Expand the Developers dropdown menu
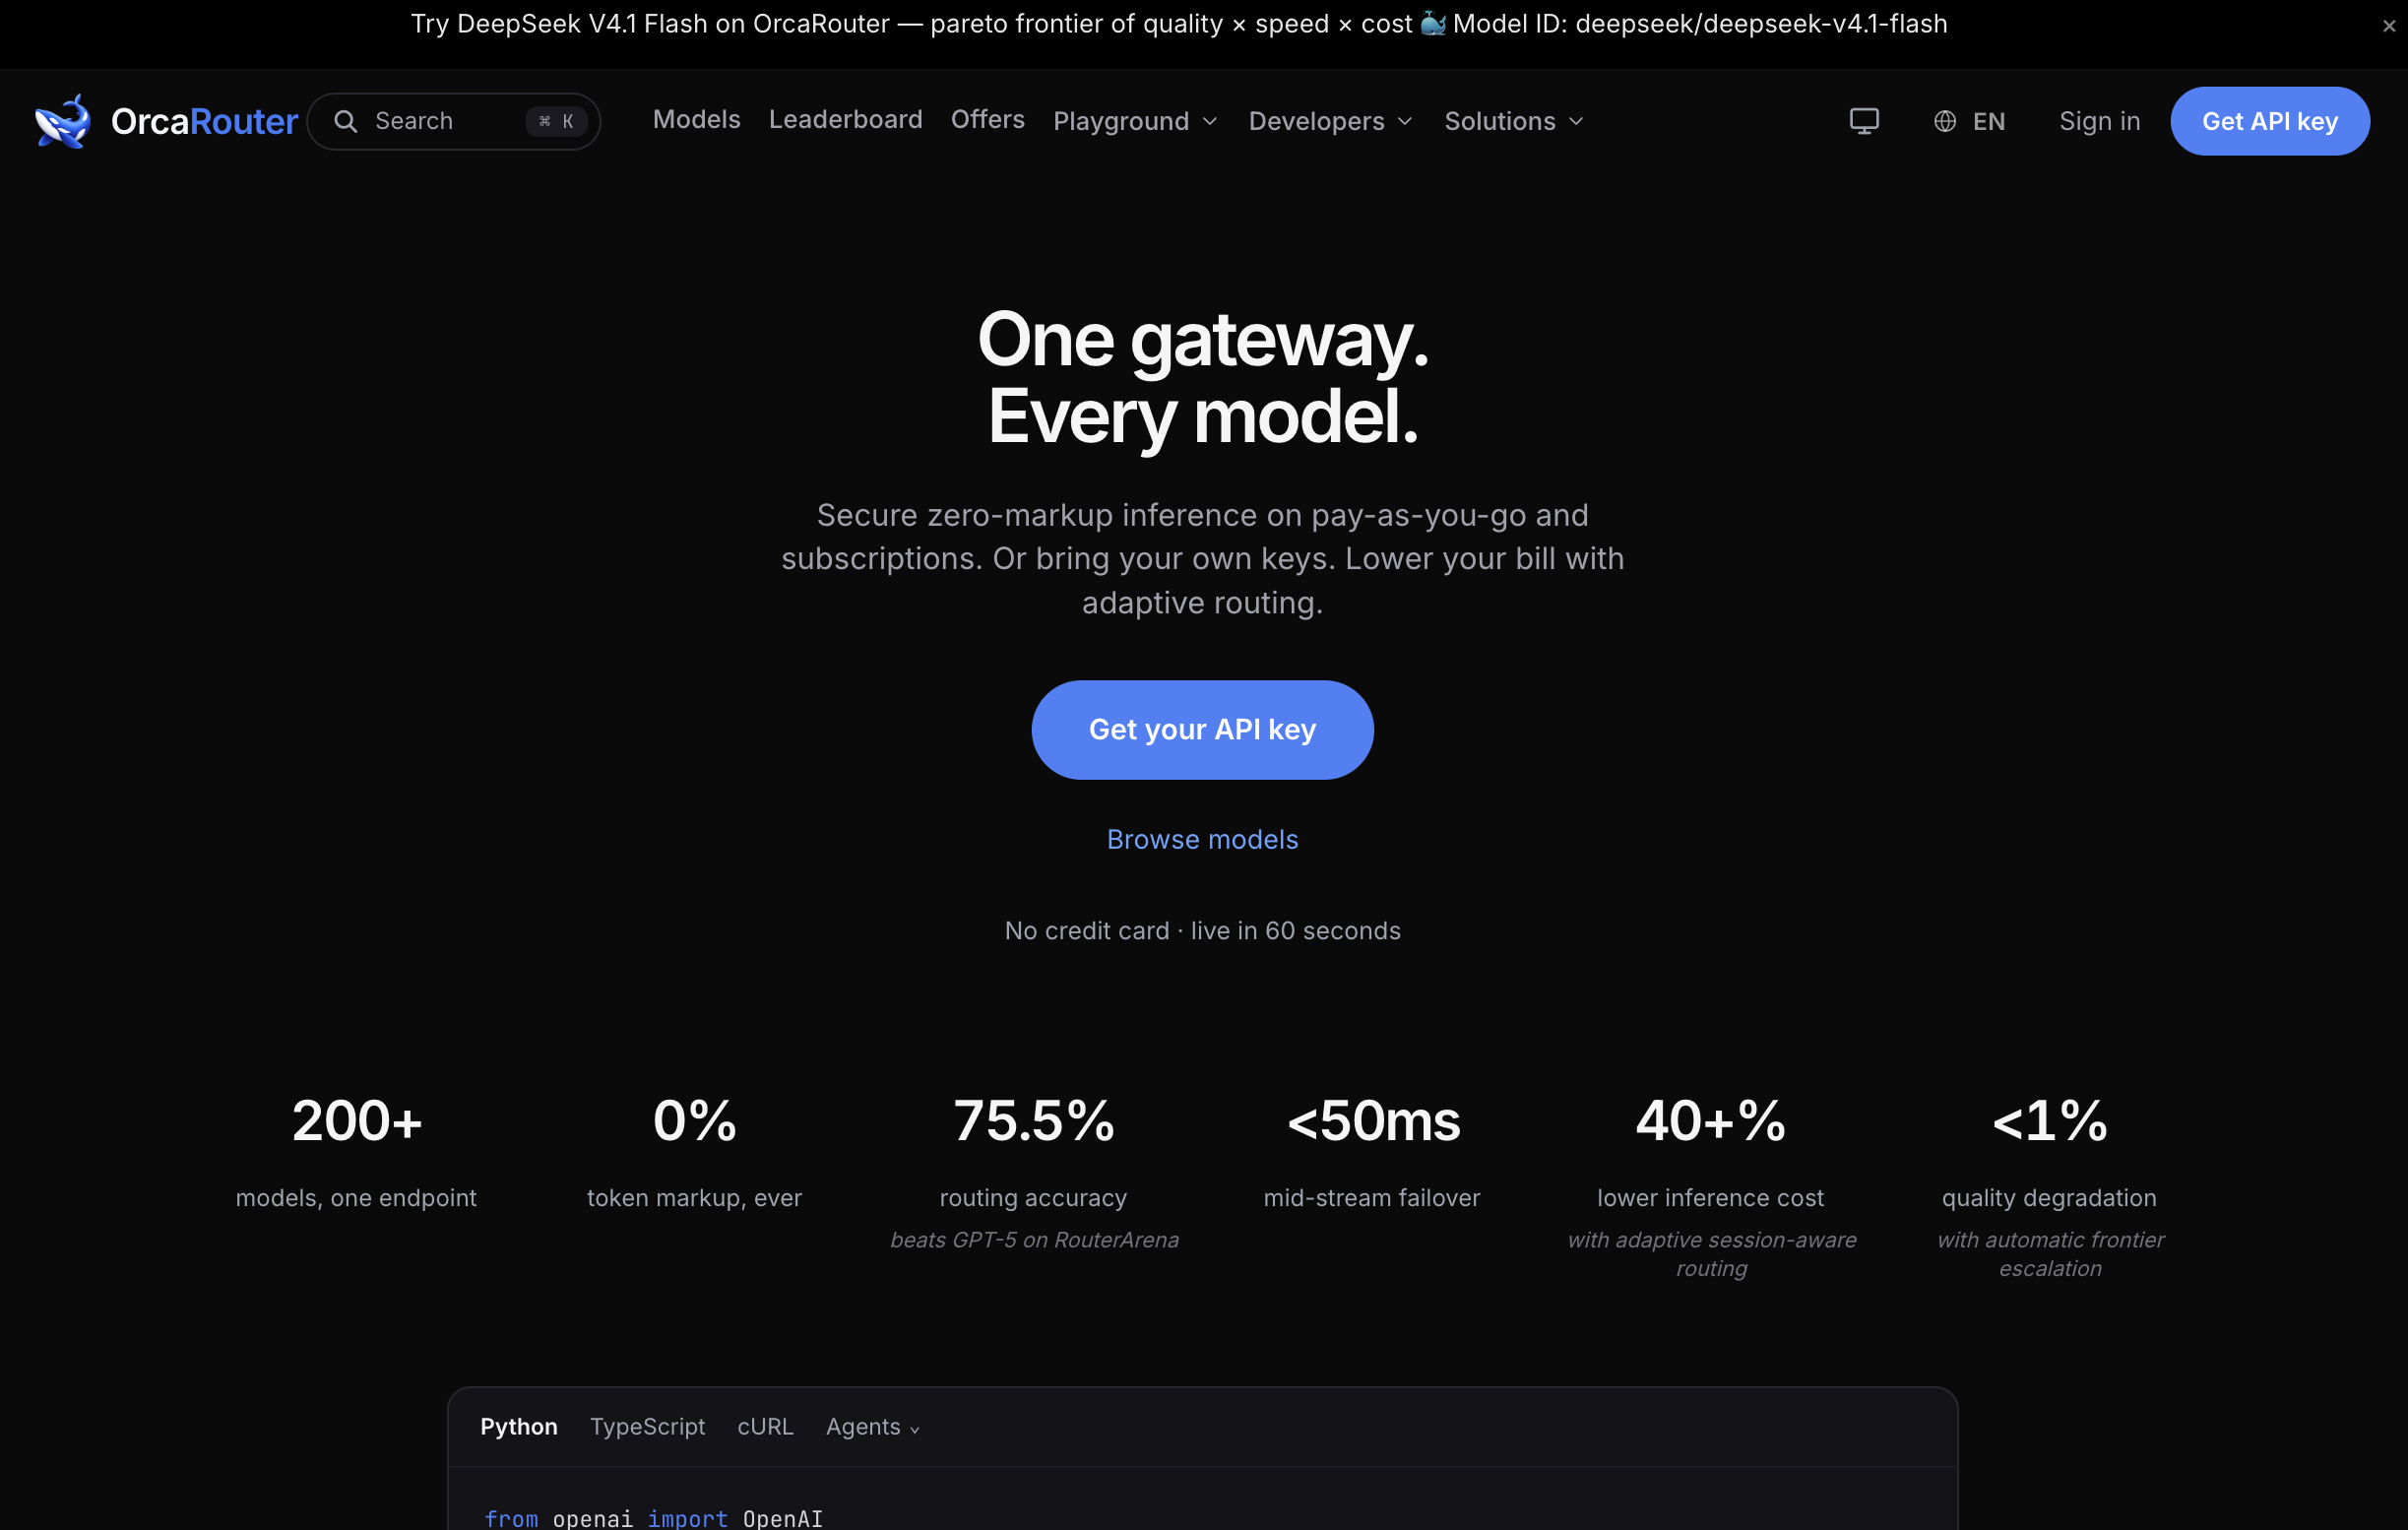2408x1530 pixels. (1331, 121)
